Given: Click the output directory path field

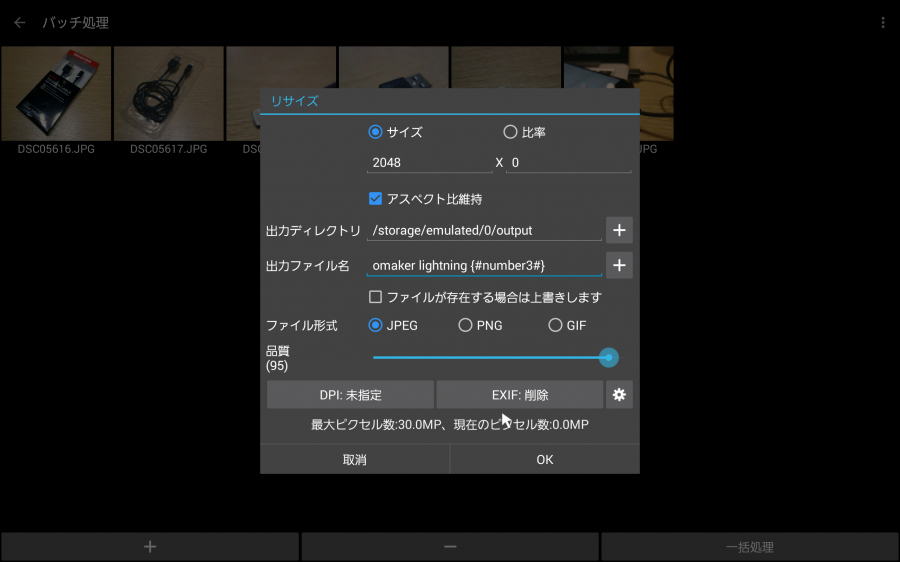Looking at the screenshot, I should pyautogui.click(x=484, y=230).
